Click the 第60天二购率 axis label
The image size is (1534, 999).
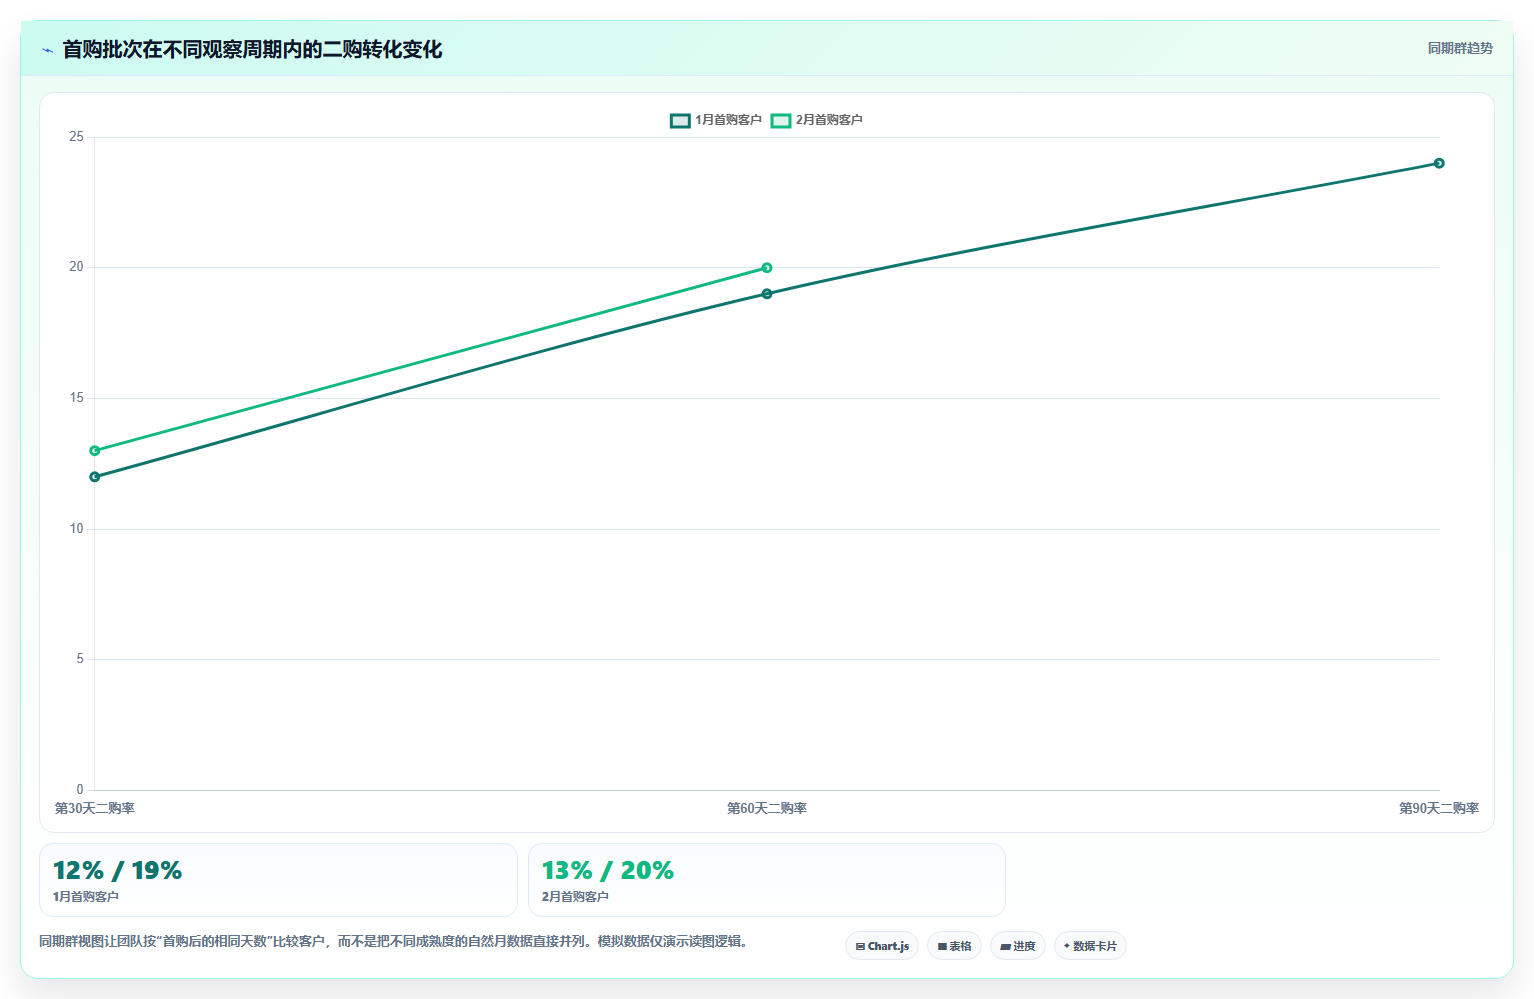[767, 808]
